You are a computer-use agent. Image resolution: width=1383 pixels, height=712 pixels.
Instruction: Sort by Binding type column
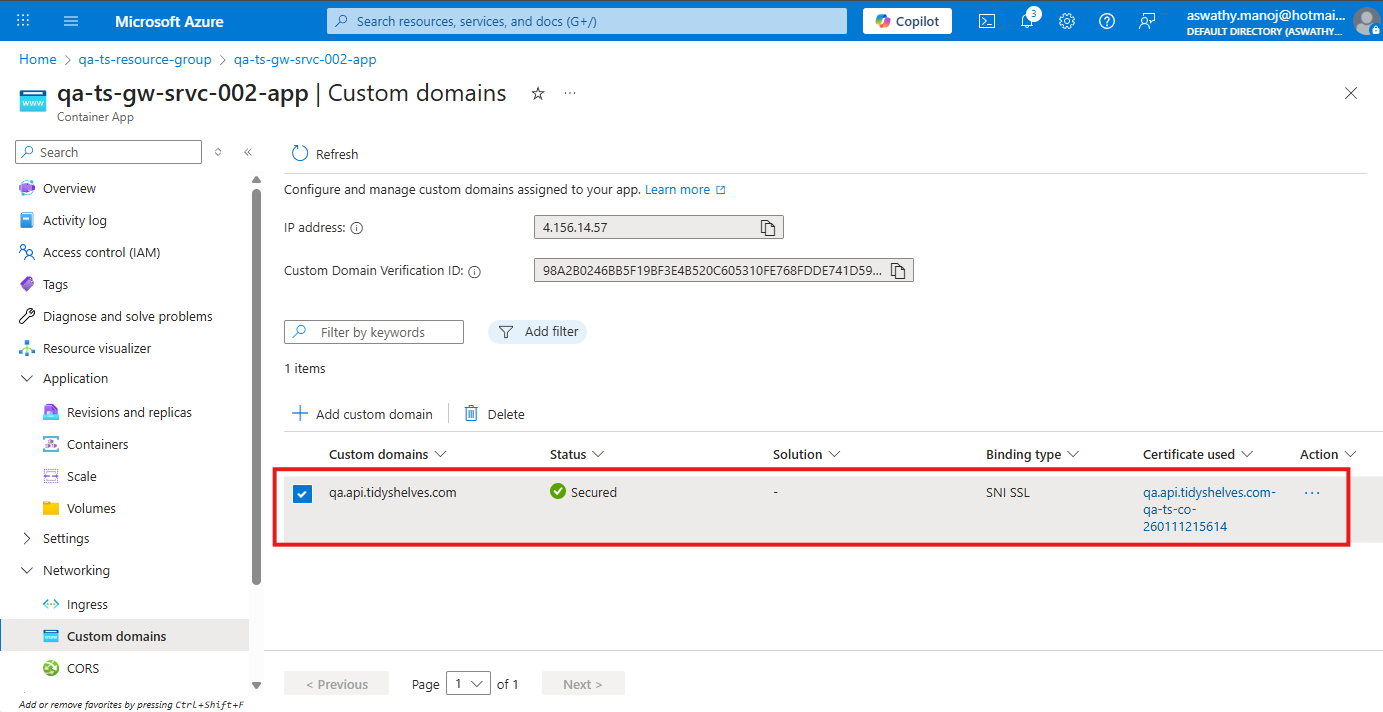(1032, 454)
